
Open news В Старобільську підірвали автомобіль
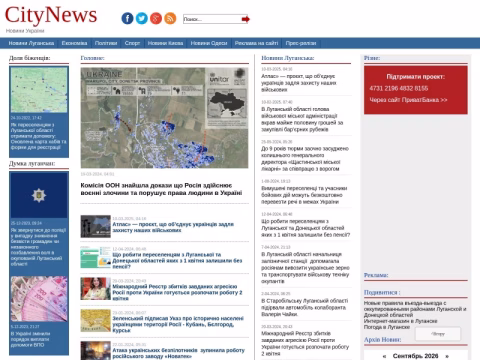(x=304, y=307)
